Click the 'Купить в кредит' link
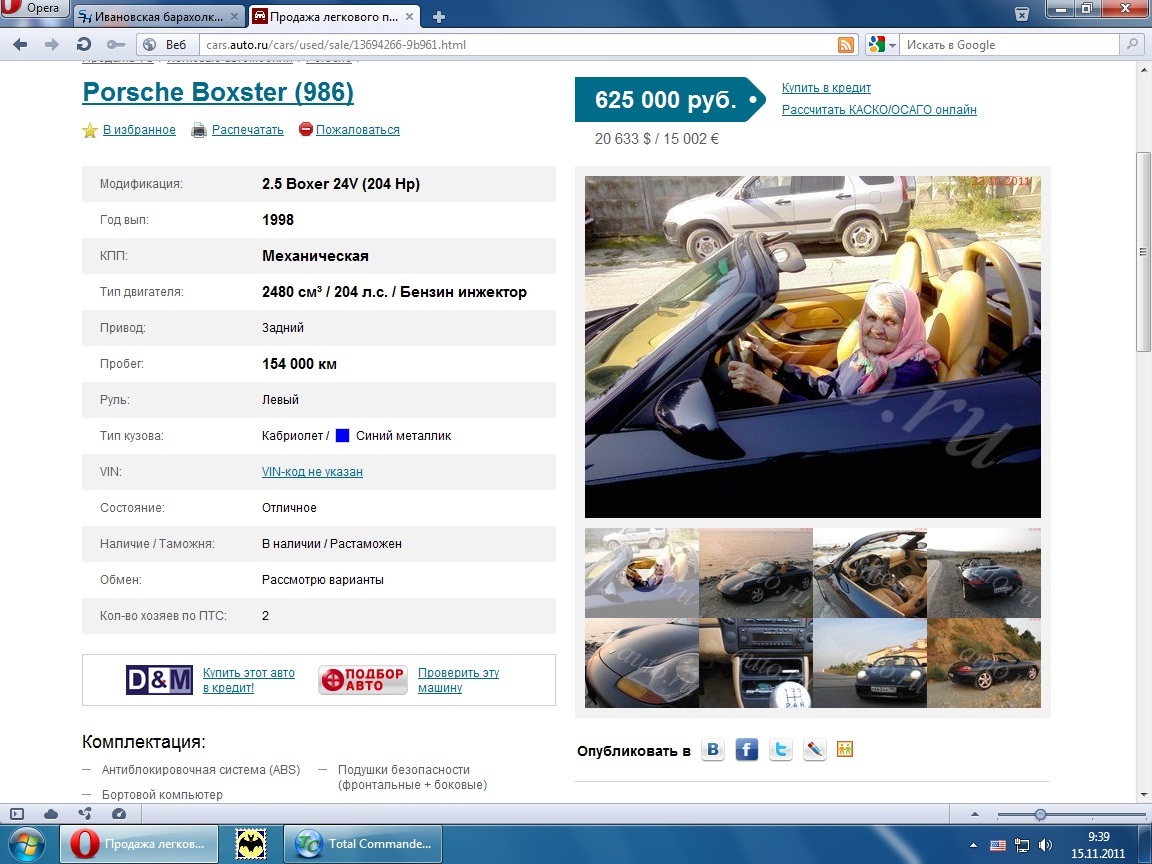This screenshot has height=864, width=1152. 826,88
